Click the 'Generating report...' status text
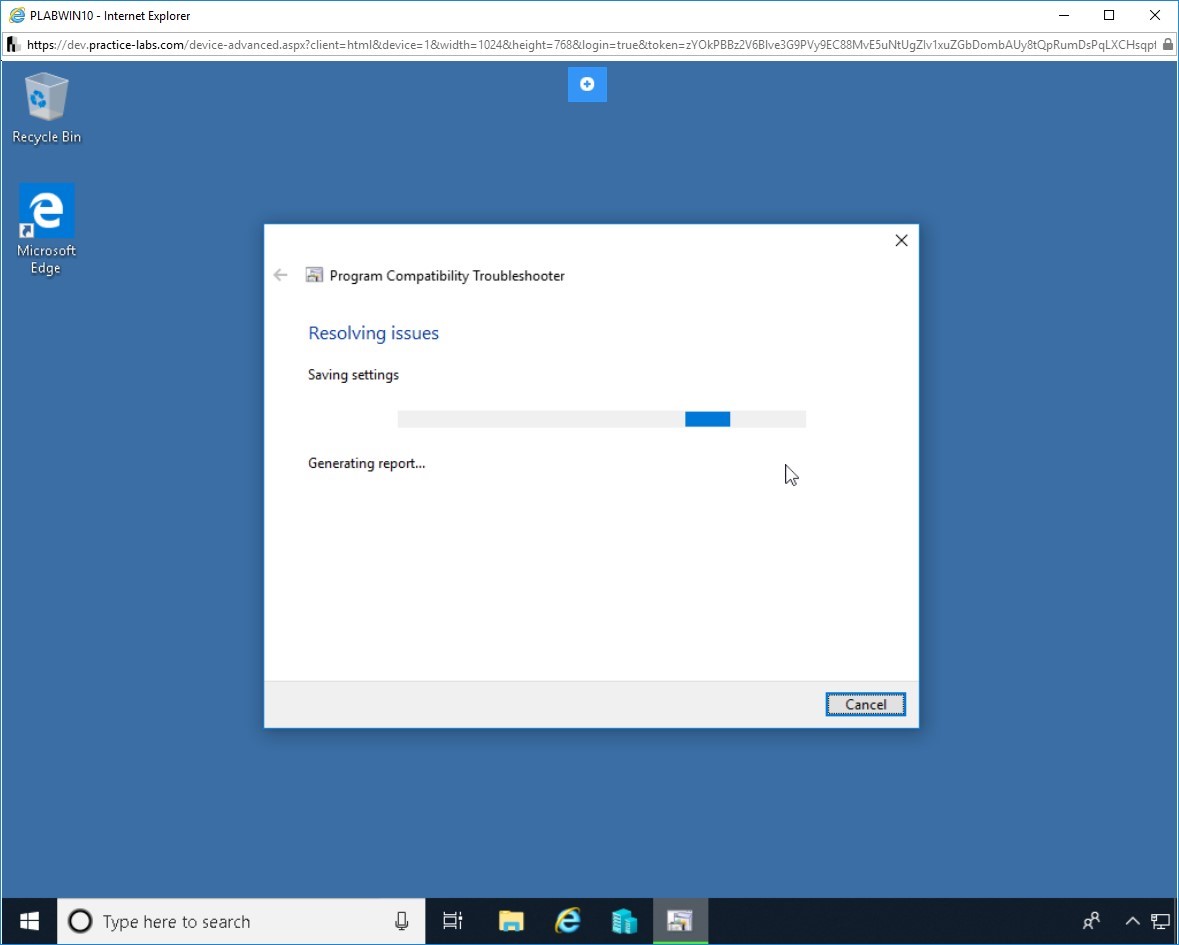The width and height of the screenshot is (1179, 945). pyautogui.click(x=366, y=463)
